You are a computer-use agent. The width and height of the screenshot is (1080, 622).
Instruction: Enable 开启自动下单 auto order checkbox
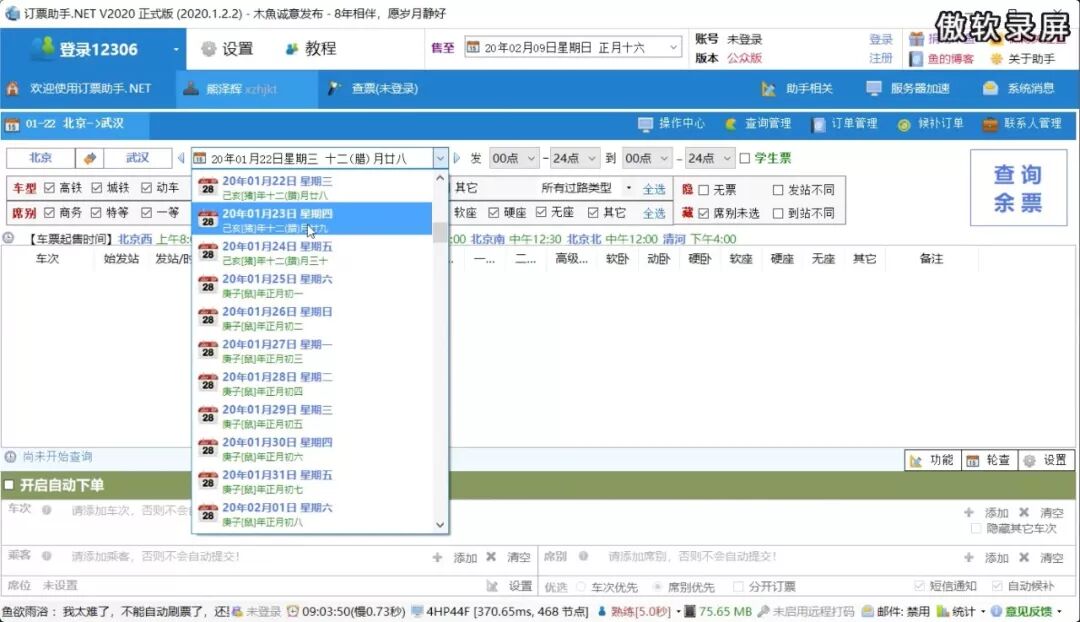point(9,485)
